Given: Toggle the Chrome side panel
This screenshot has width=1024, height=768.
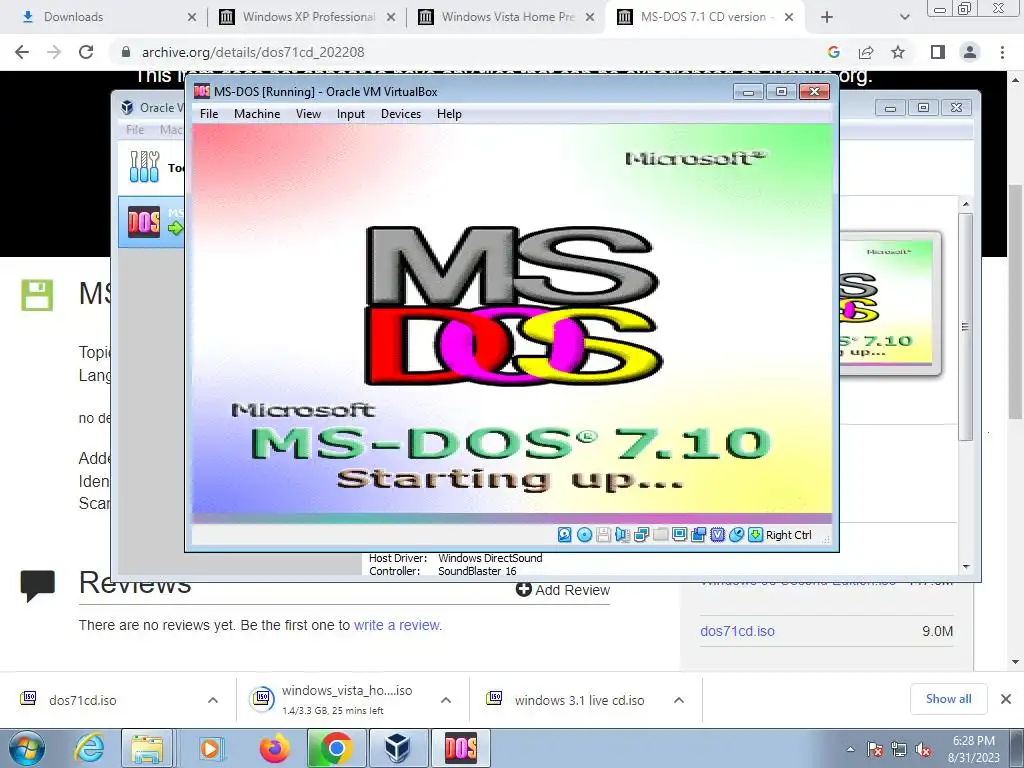Looking at the screenshot, I should 938,52.
